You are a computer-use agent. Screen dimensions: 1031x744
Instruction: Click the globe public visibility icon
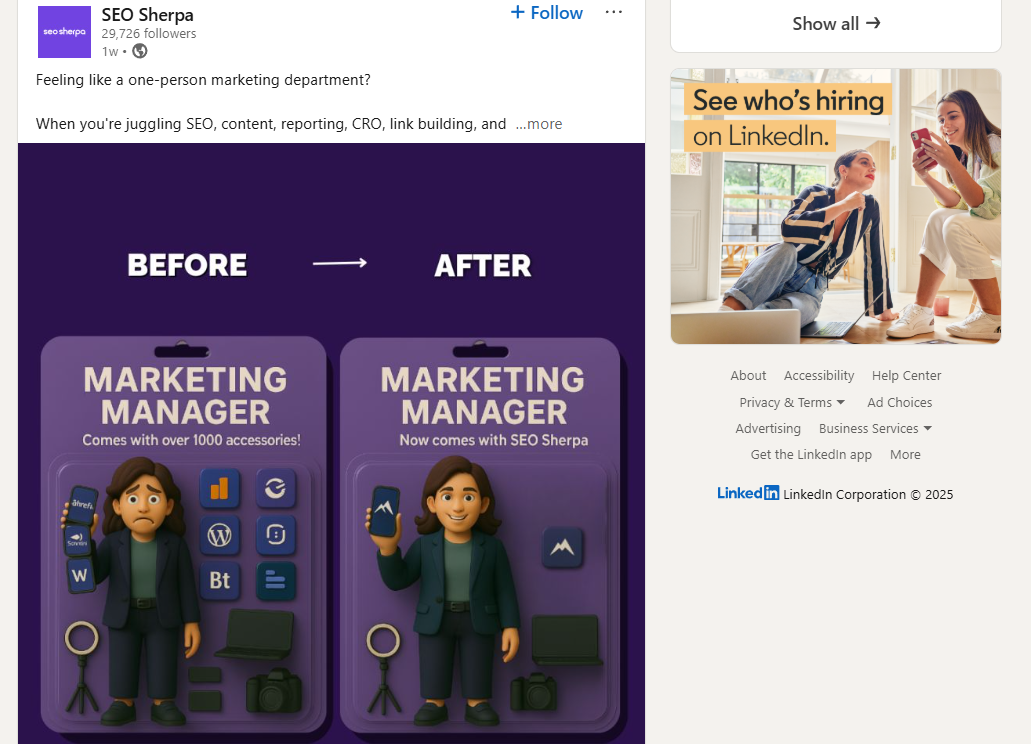pyautogui.click(x=139, y=51)
